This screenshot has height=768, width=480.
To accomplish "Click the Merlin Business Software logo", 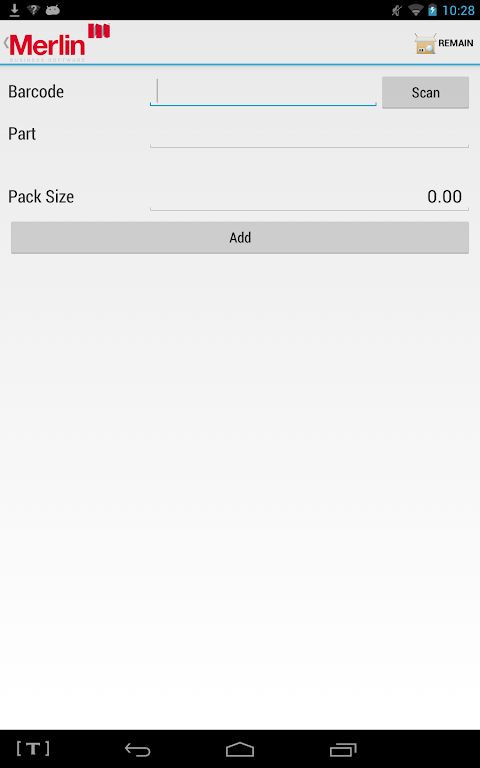I will pyautogui.click(x=60, y=43).
